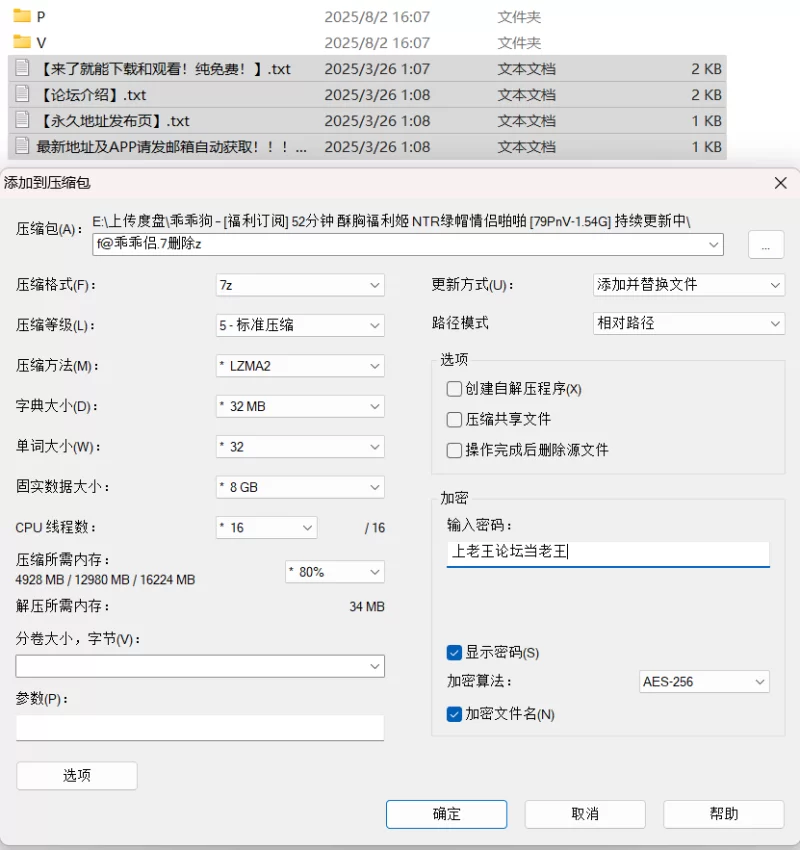The image size is (800, 850).
Task: Open 单词大小 32 dropdown
Action: point(300,447)
